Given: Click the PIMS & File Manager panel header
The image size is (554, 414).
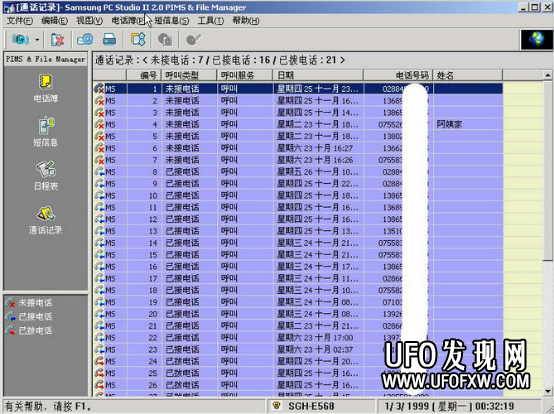Looking at the screenshot, I should point(46,59).
